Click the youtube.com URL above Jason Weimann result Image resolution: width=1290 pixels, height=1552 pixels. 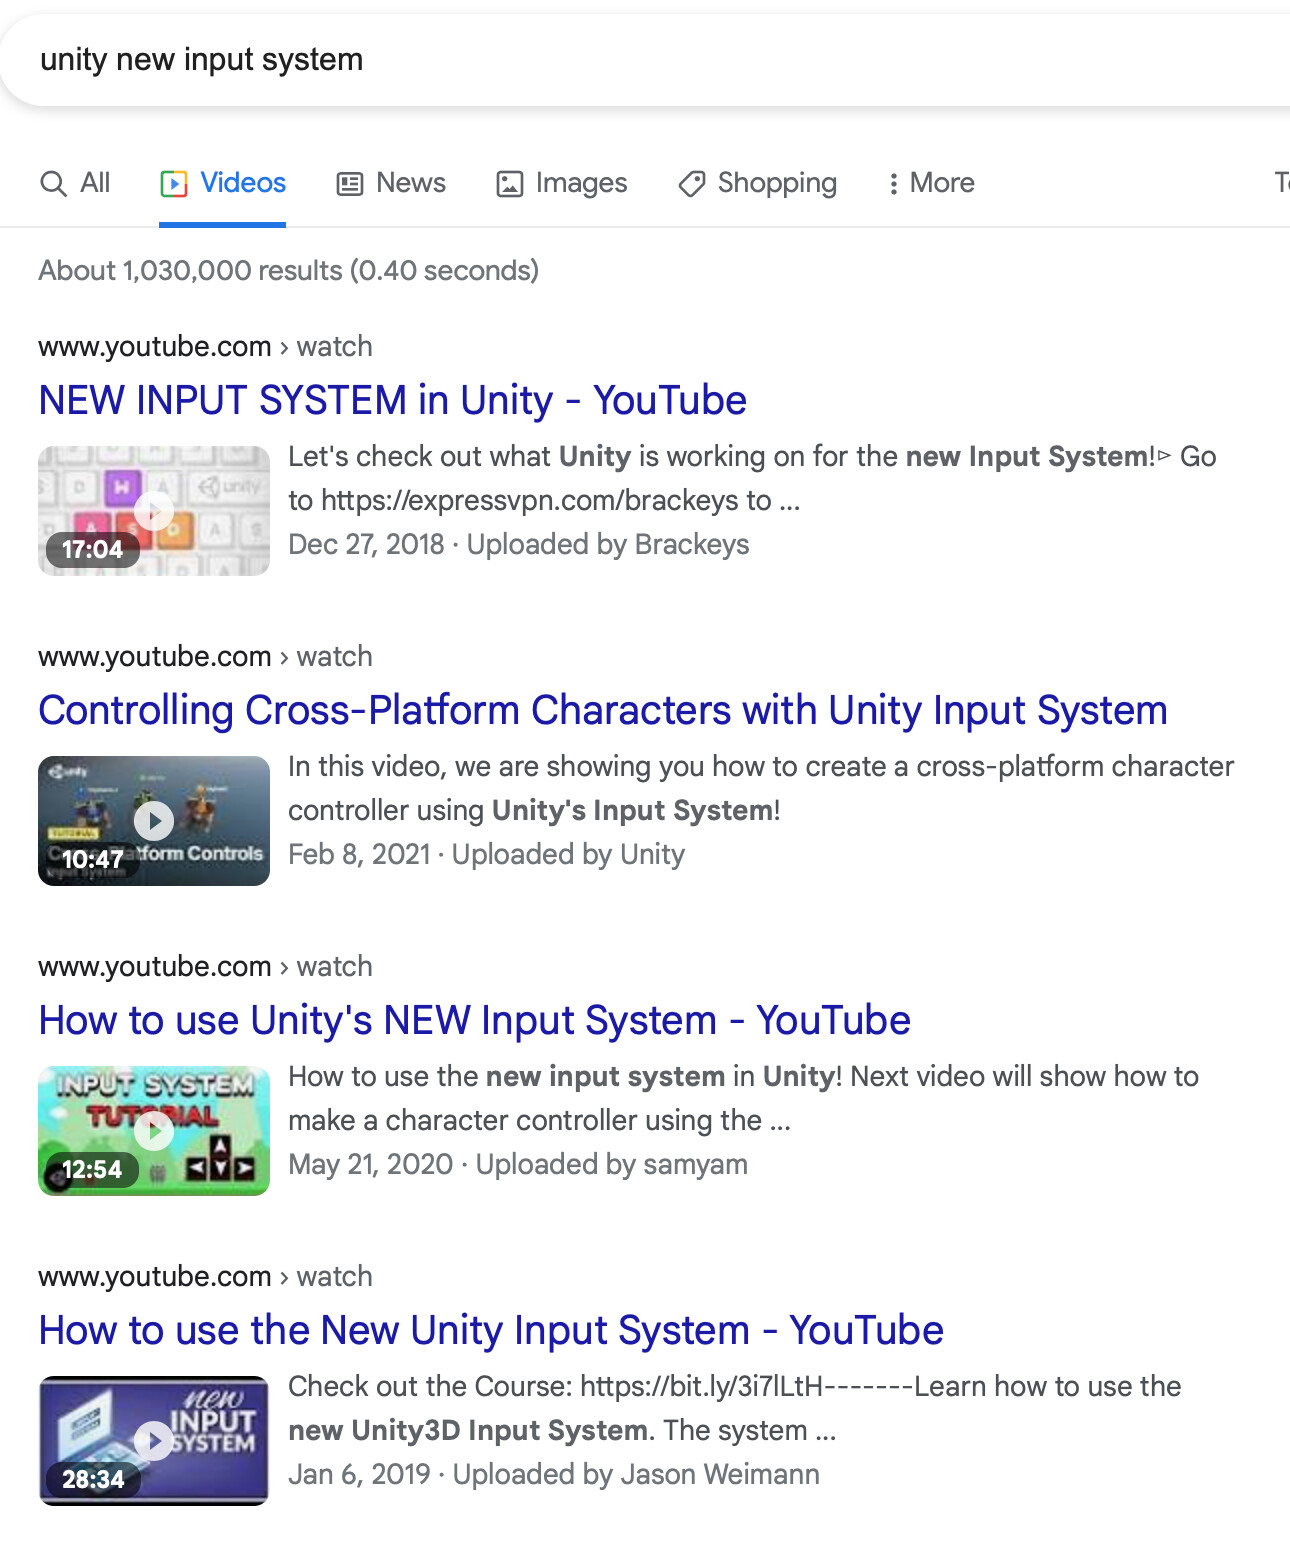(205, 1277)
